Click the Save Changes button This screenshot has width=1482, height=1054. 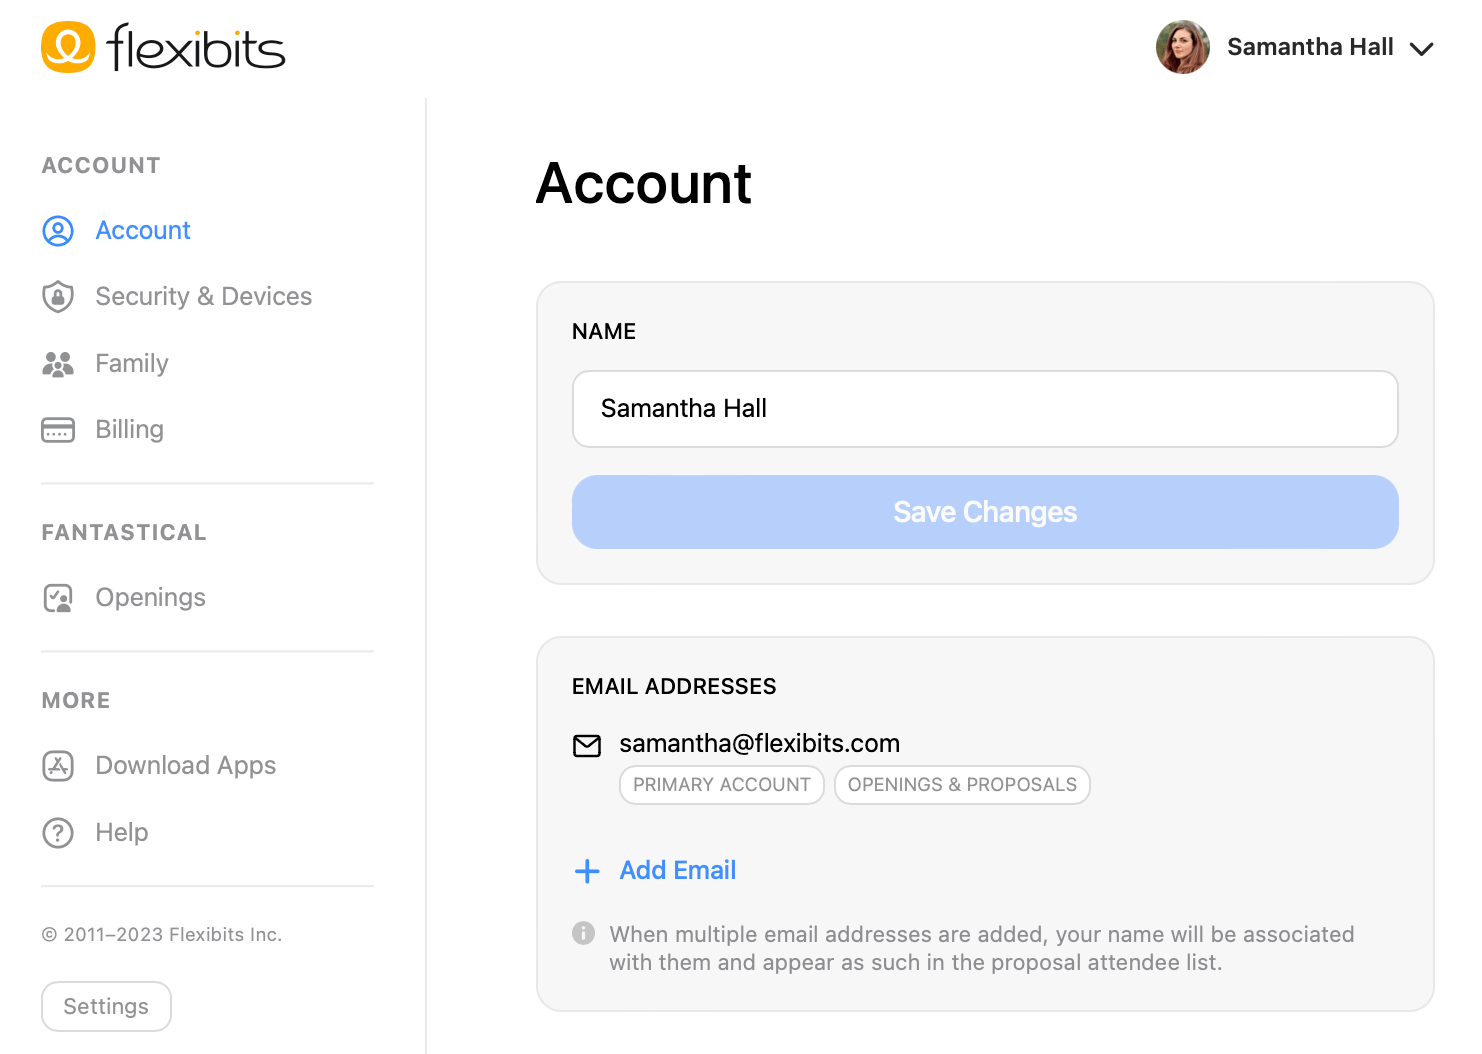click(985, 512)
